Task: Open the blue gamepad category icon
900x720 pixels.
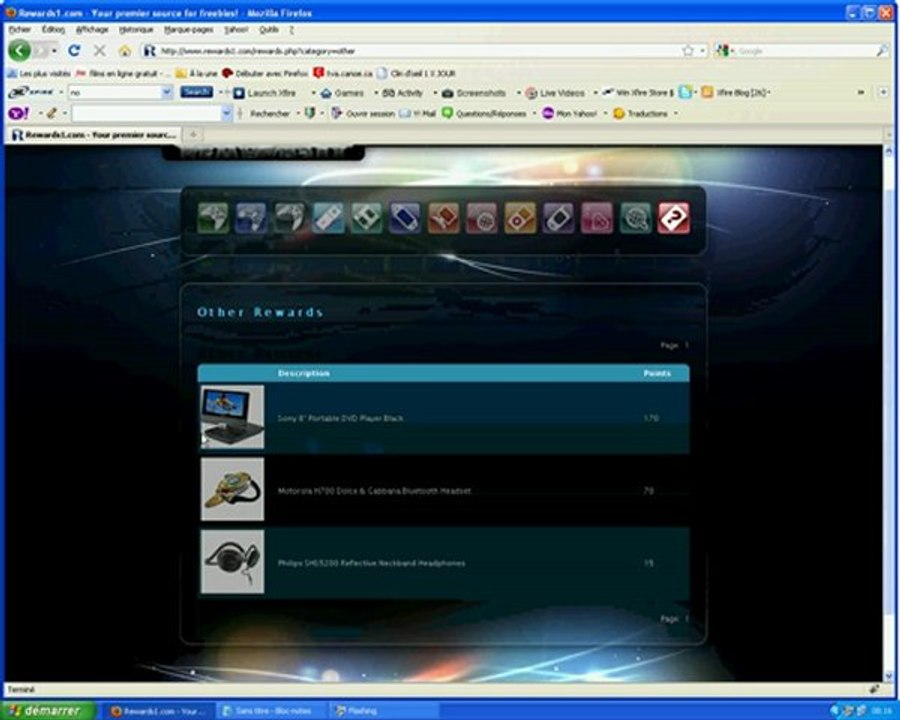Action: pos(251,218)
